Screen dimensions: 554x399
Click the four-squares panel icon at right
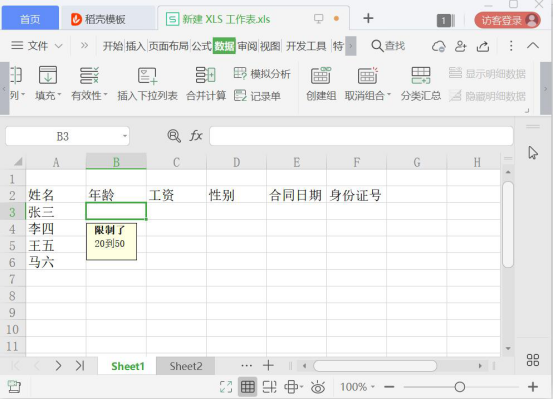point(533,360)
